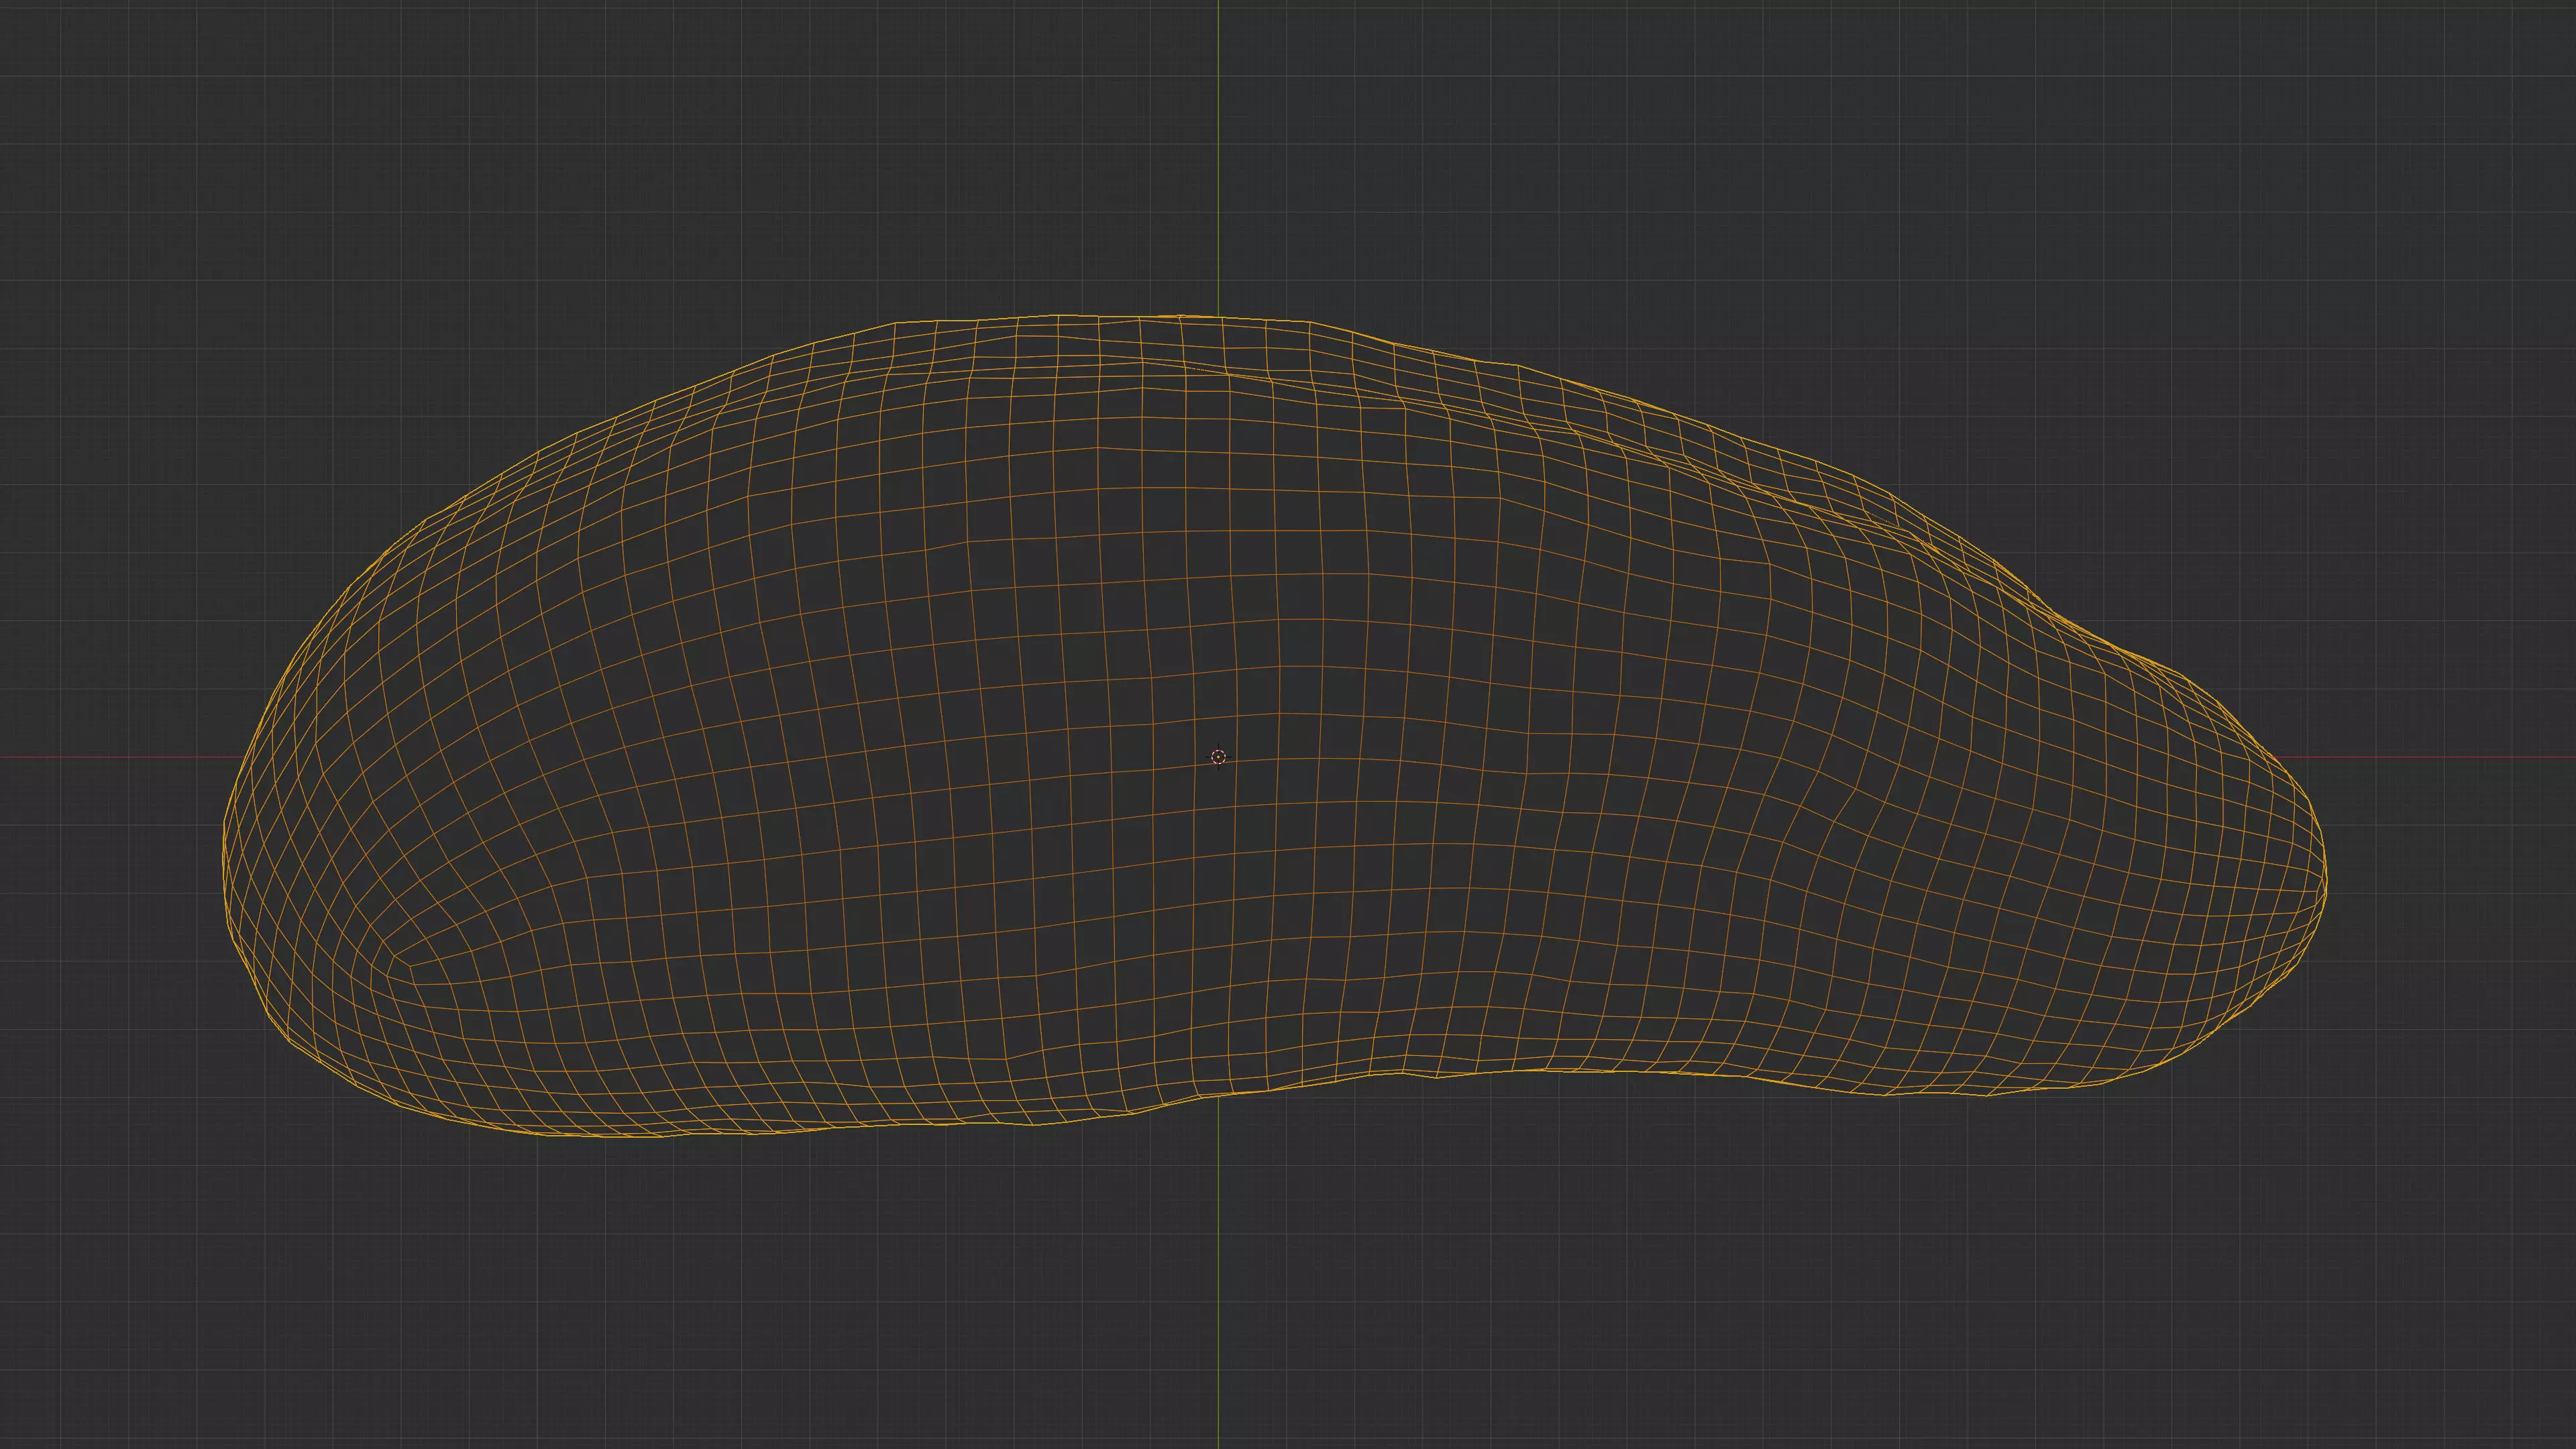Click the green vertical axis line above the mesh

pyautogui.click(x=1218, y=150)
